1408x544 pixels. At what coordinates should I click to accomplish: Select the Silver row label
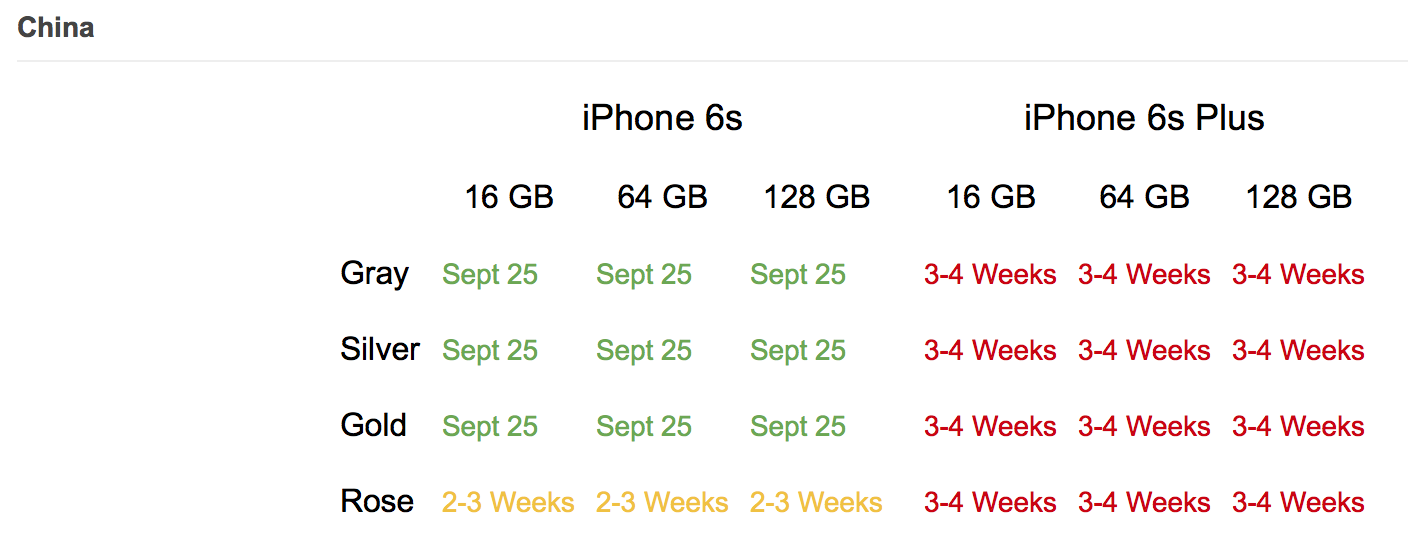click(380, 349)
